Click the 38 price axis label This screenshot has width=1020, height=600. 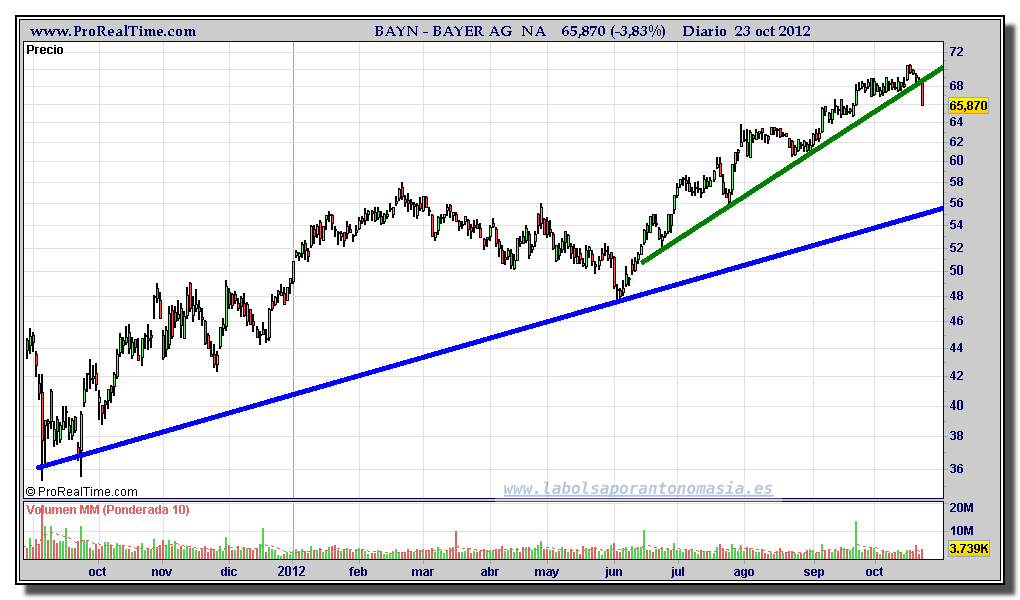click(x=956, y=436)
